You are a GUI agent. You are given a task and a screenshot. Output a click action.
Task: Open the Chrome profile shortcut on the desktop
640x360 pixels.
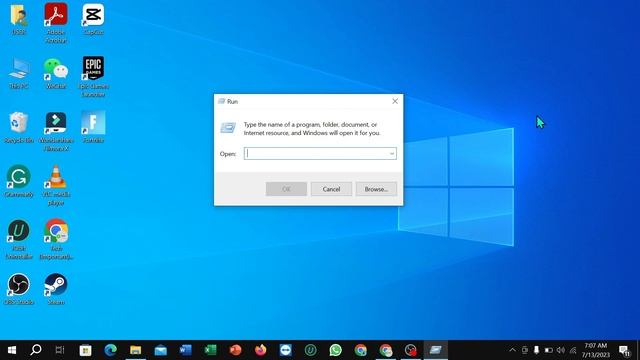(56, 239)
